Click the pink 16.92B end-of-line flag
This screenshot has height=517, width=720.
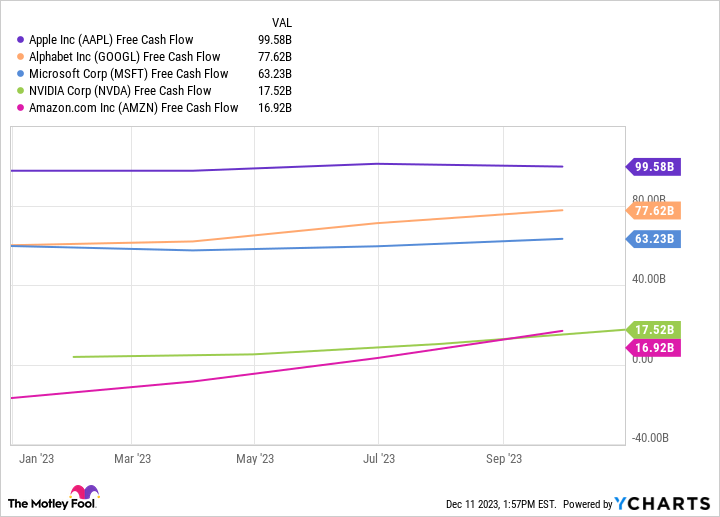coord(653,348)
